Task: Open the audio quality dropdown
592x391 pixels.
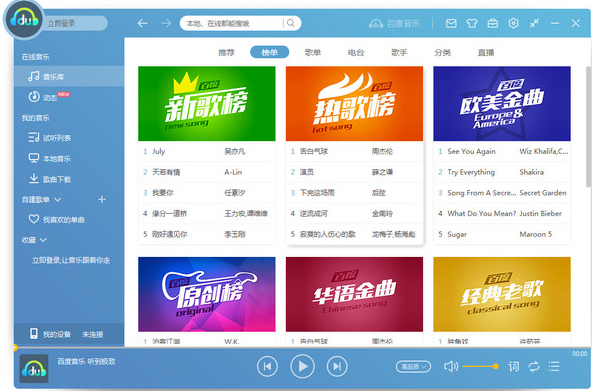Action: coord(413,366)
